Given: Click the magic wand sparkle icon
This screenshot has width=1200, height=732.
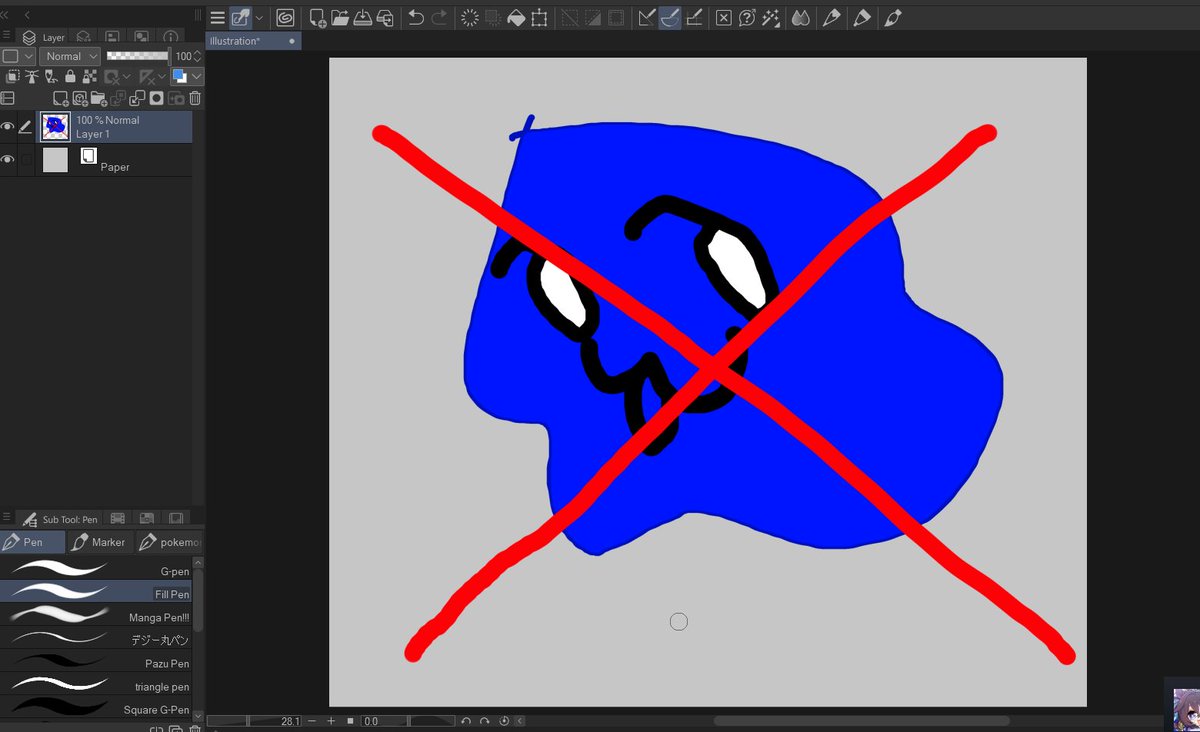Looking at the screenshot, I should pyautogui.click(x=770, y=17).
